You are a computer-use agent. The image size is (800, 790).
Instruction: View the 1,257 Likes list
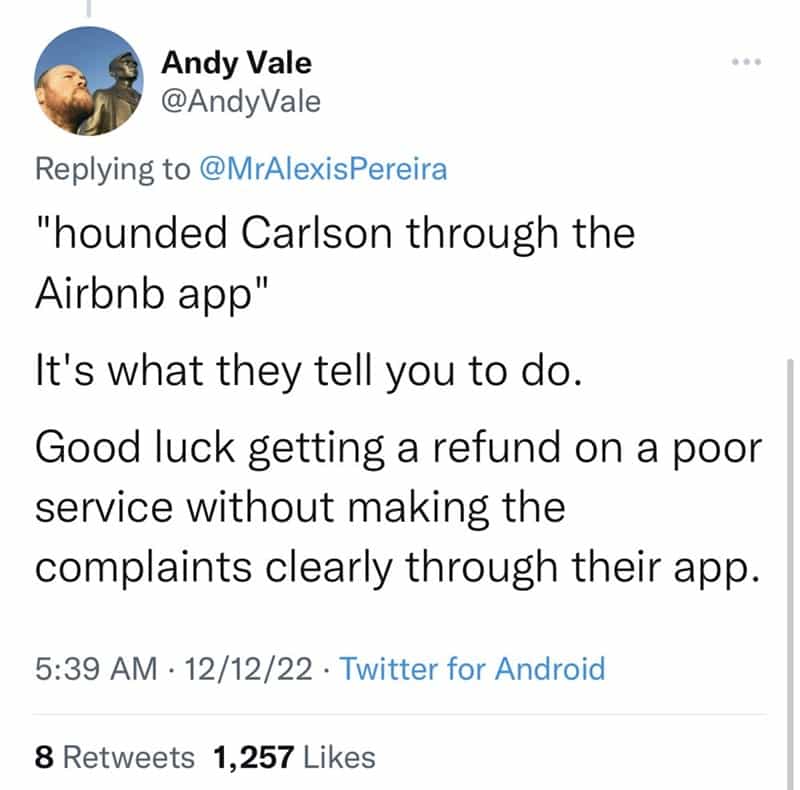[293, 757]
